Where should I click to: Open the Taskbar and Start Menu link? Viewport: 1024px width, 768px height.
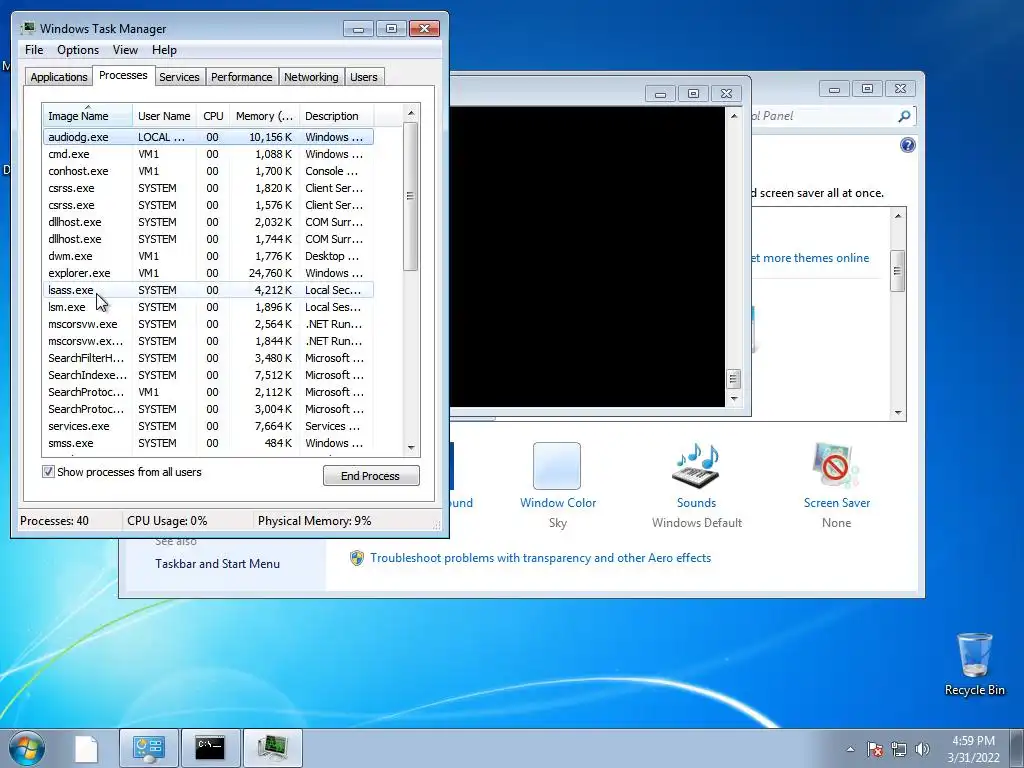pos(217,564)
